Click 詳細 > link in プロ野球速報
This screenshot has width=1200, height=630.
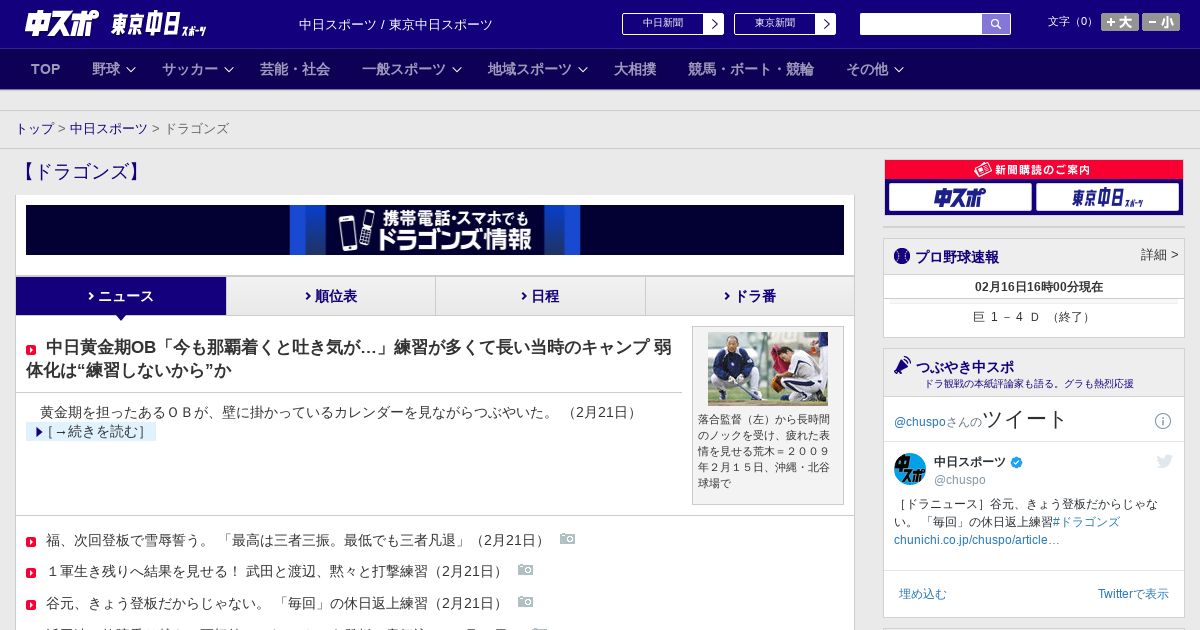click(1160, 255)
